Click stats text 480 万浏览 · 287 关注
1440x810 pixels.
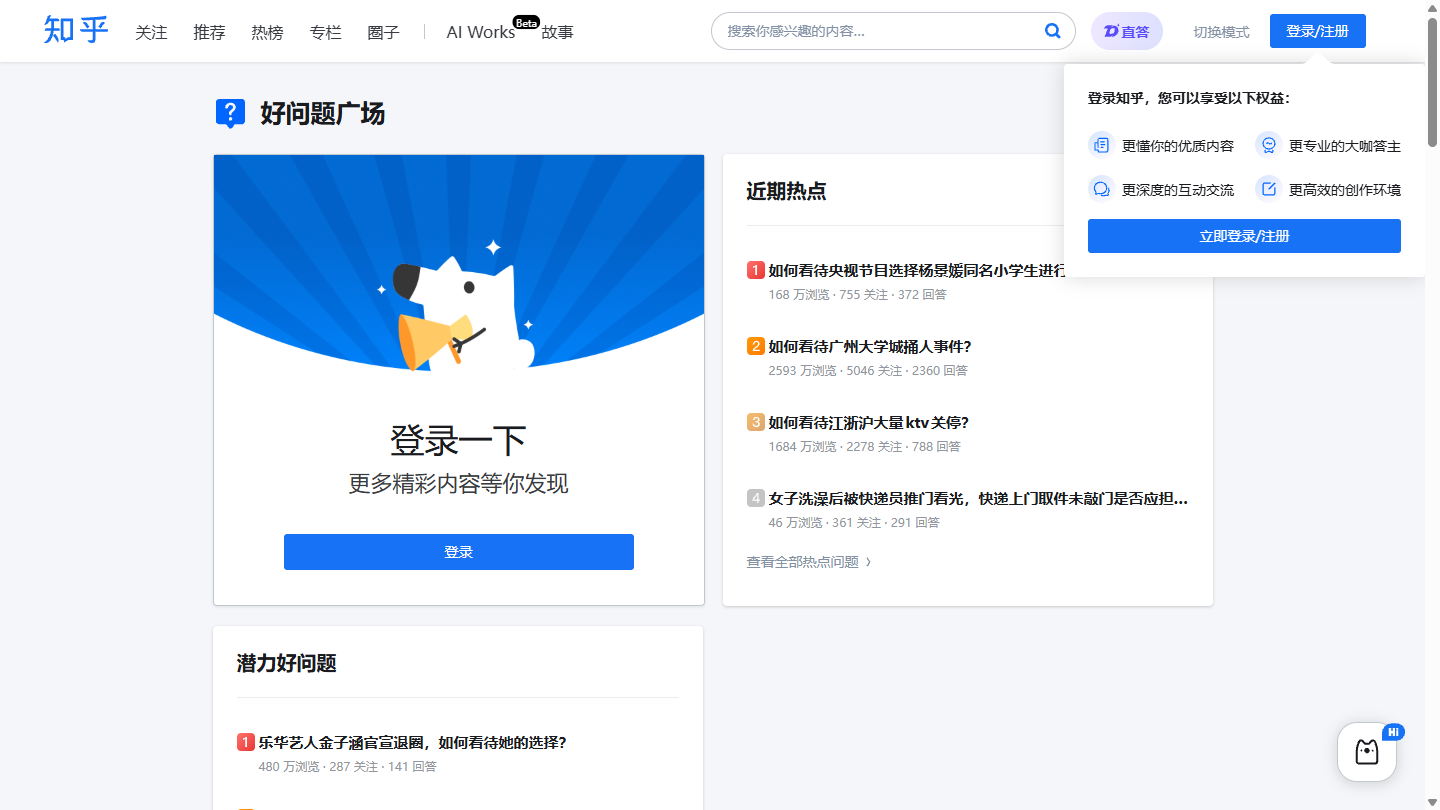pyautogui.click(x=347, y=766)
